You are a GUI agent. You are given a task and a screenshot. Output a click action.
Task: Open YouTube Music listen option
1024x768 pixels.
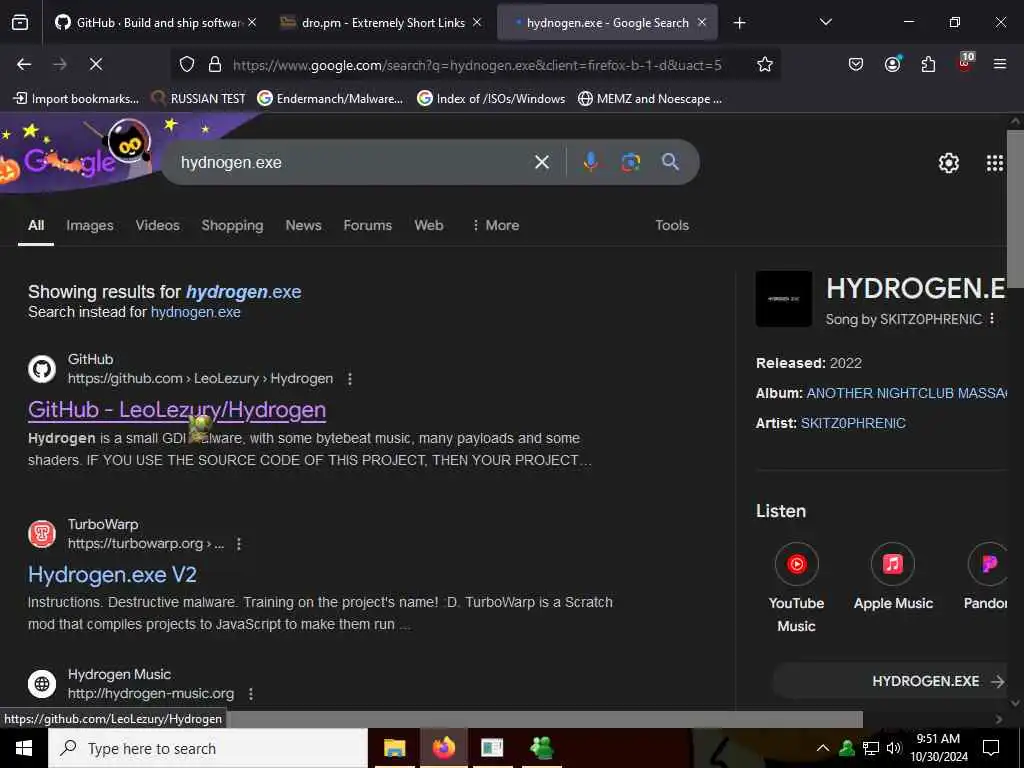(x=796, y=587)
